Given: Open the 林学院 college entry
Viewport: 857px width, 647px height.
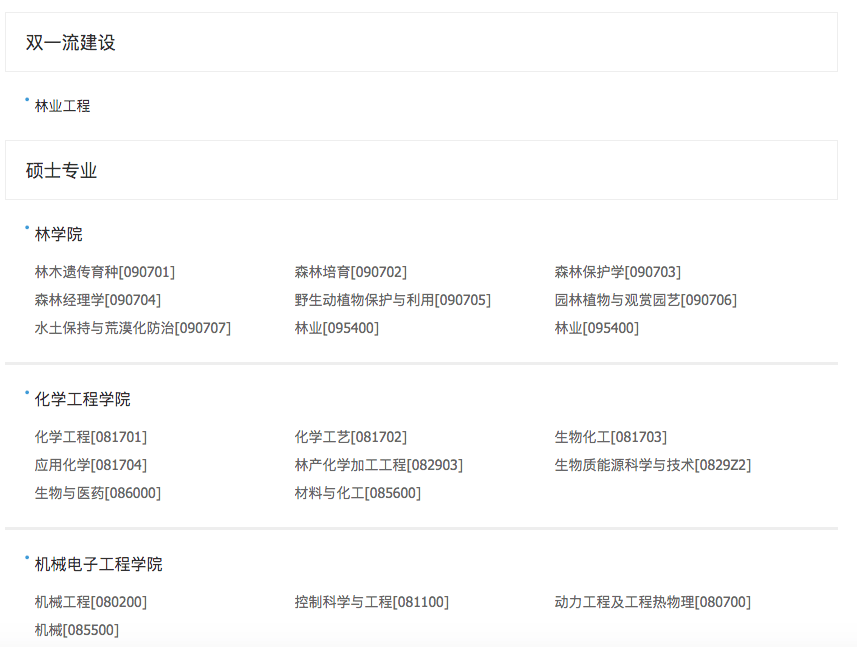Looking at the screenshot, I should pyautogui.click(x=58, y=234).
